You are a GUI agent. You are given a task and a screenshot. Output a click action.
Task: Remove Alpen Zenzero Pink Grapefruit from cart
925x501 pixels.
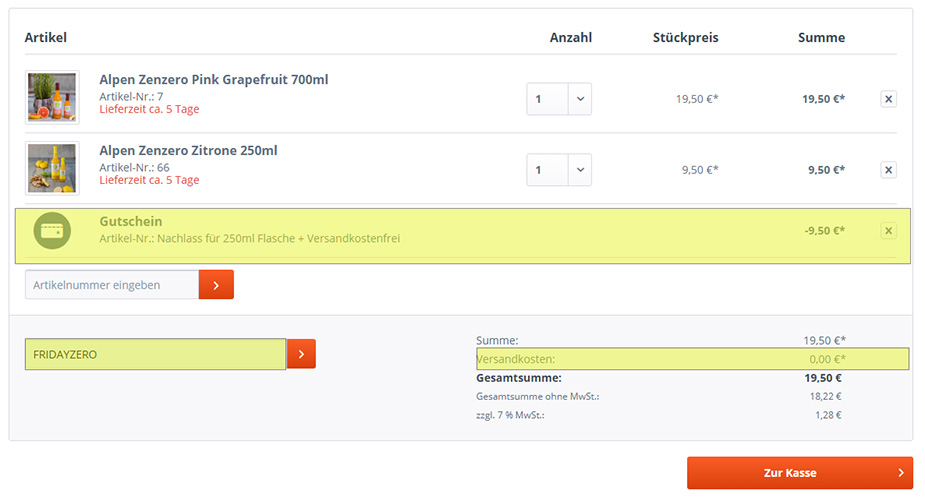pos(888,99)
